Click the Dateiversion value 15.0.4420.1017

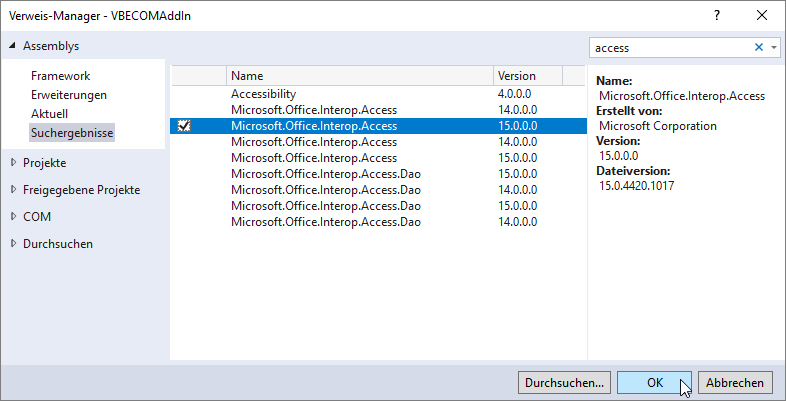(637, 186)
